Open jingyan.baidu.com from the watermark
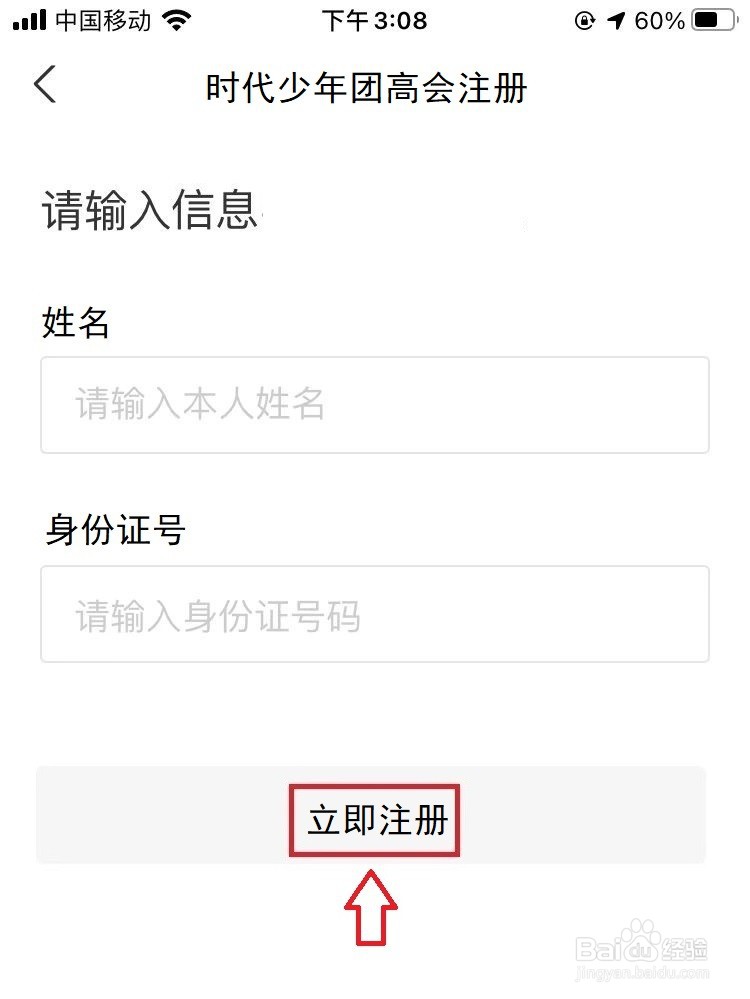 point(645,972)
